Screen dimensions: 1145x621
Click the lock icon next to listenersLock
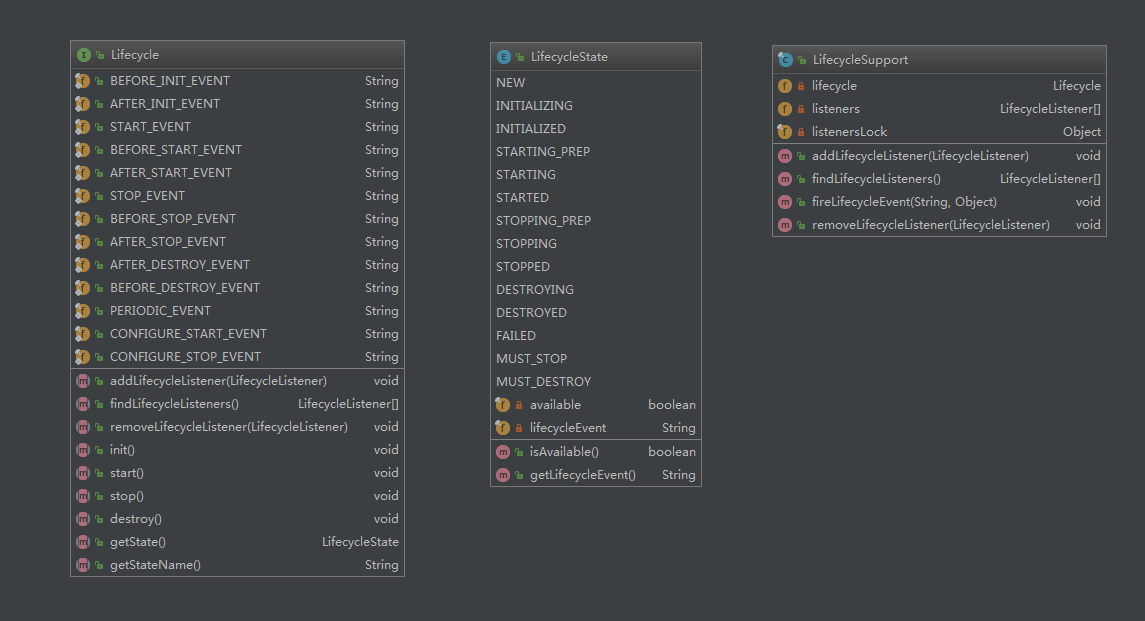coord(800,132)
